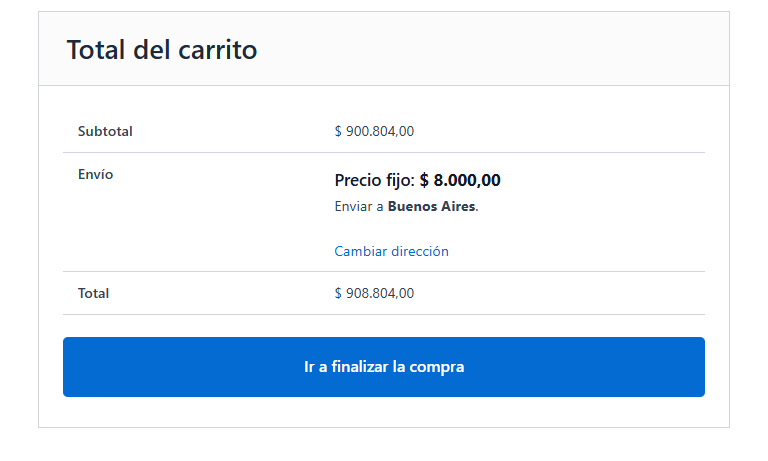Click the "Ir a finalizar la compra" button
768x461 pixels.
[x=384, y=367]
